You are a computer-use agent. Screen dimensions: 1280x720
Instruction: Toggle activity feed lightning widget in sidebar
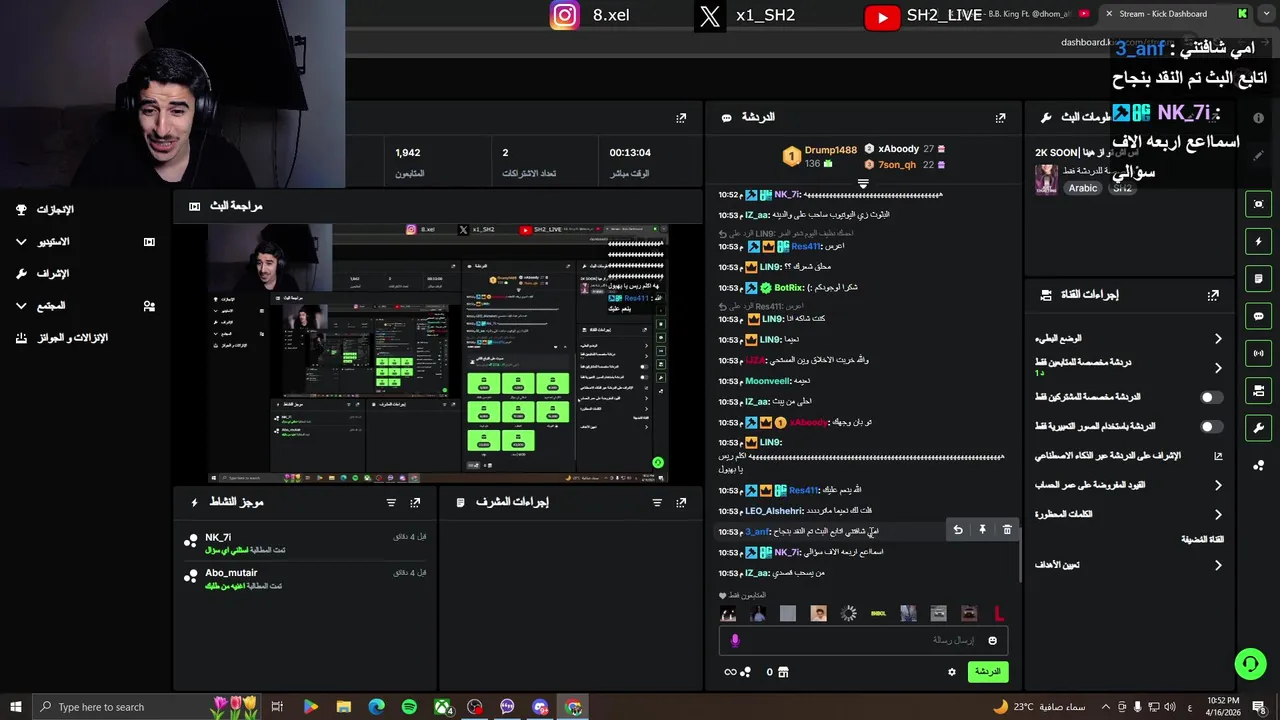tap(1259, 241)
